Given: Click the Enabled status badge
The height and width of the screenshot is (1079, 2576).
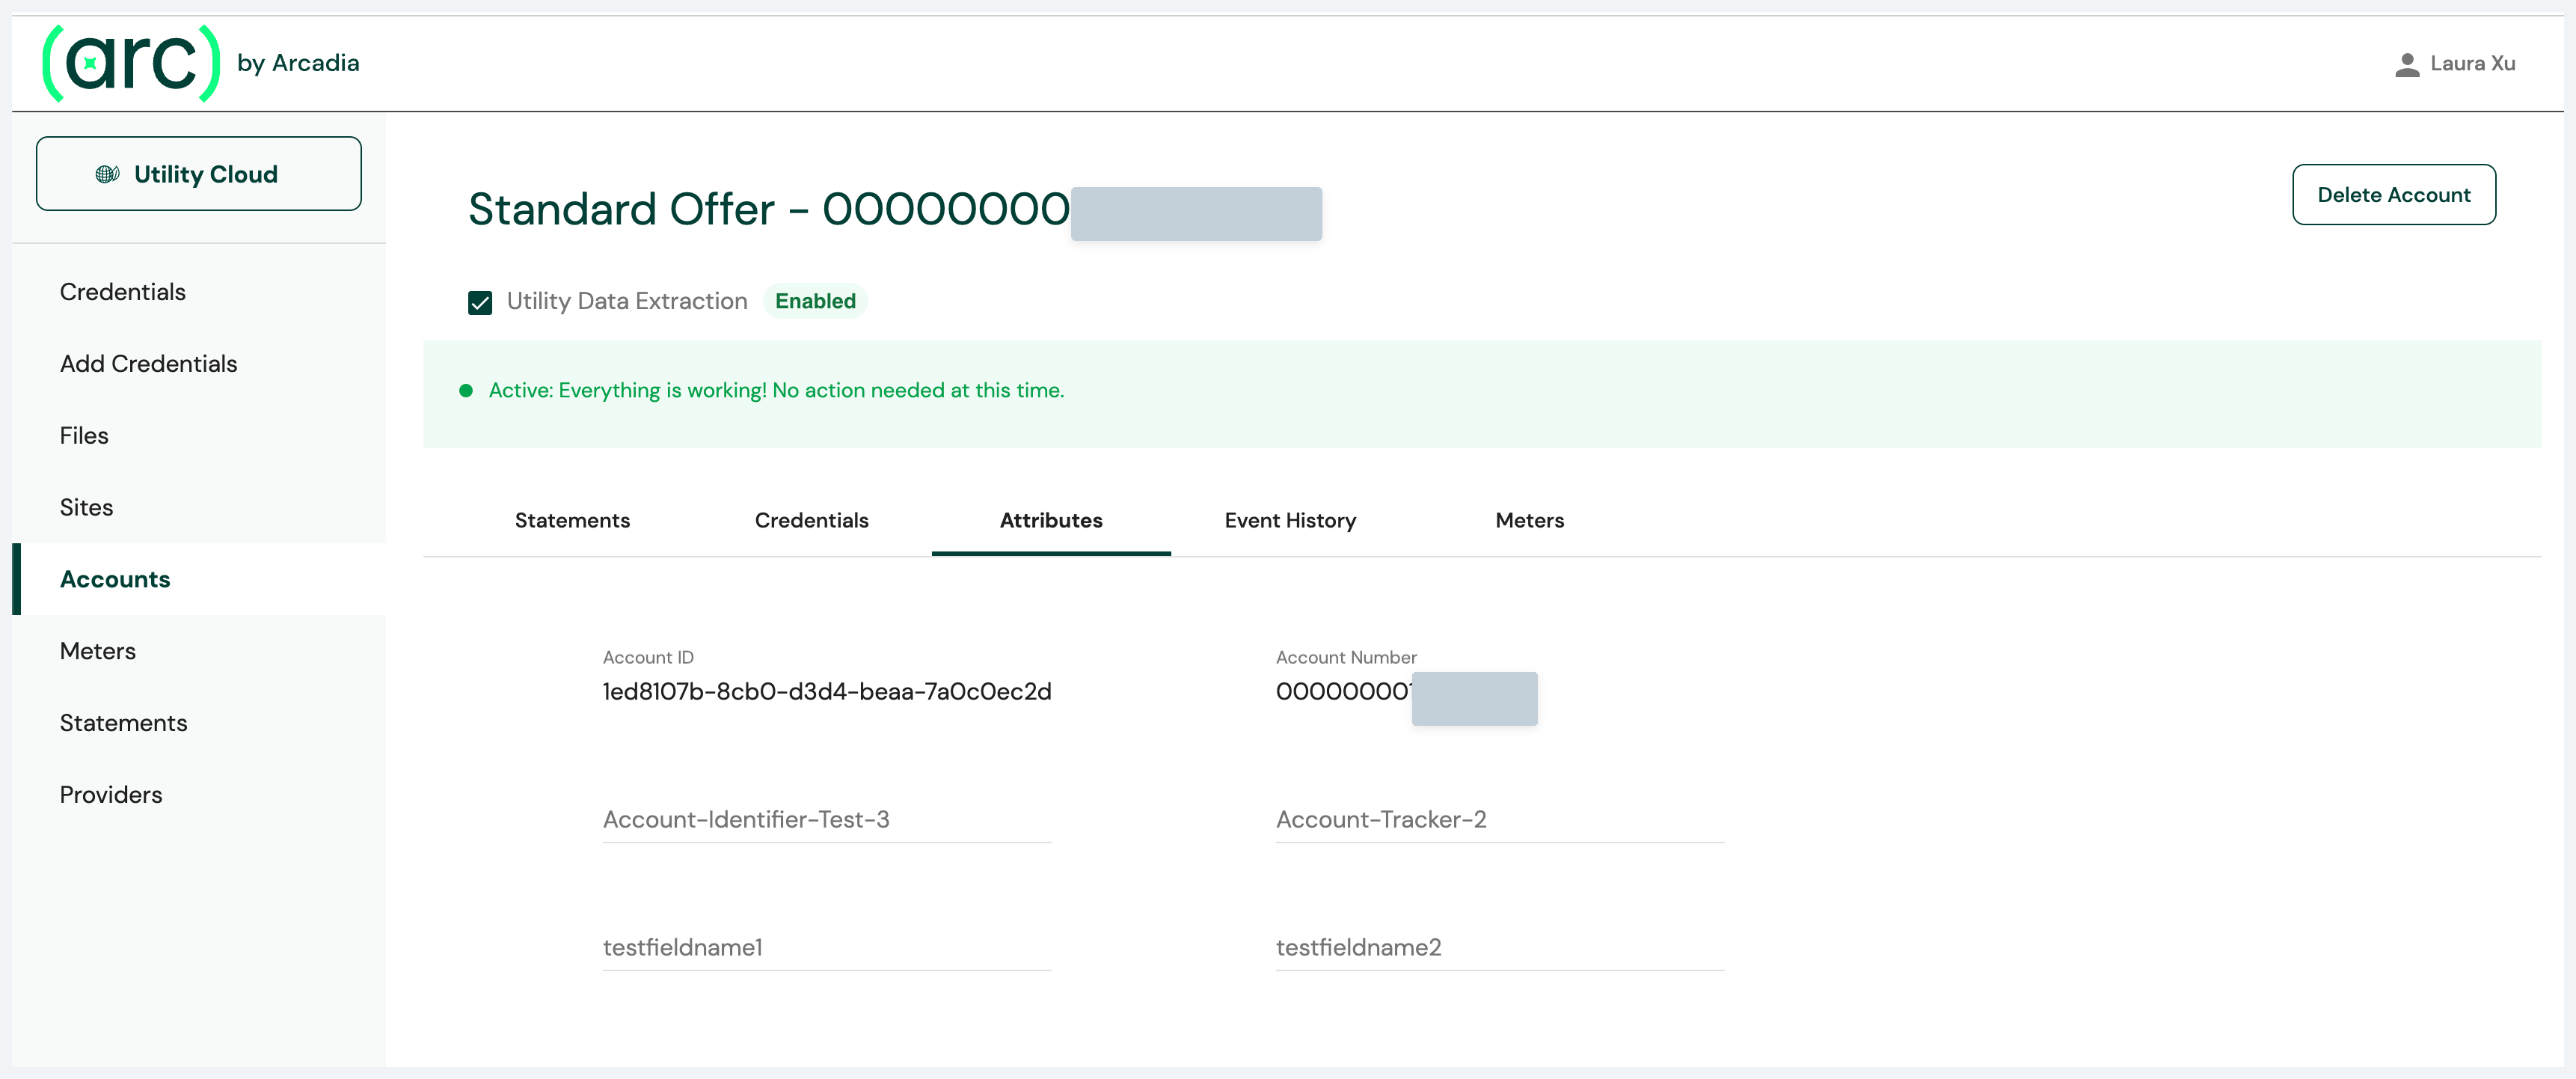Looking at the screenshot, I should click(x=814, y=301).
